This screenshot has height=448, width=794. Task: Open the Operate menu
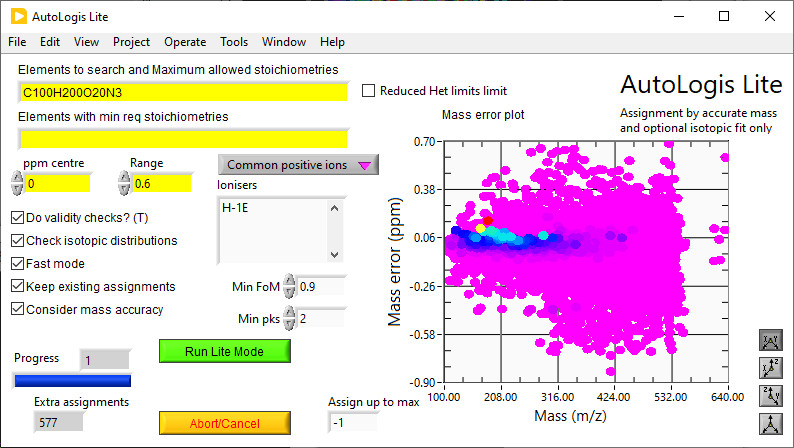(185, 42)
